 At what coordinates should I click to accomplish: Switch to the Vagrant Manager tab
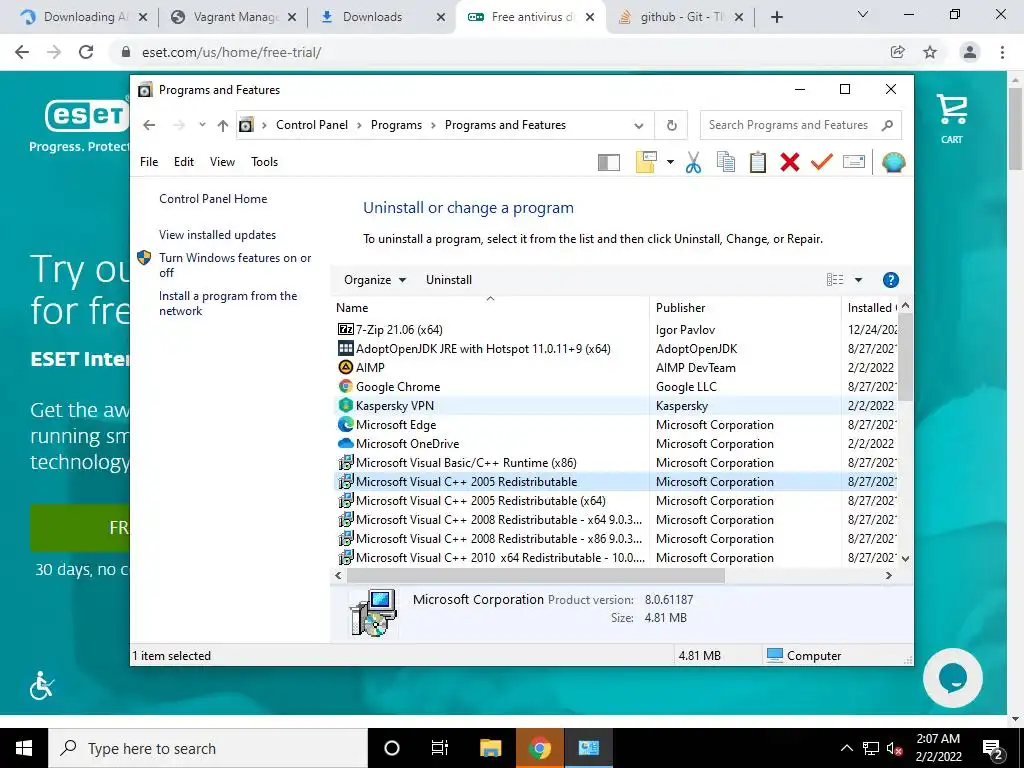(x=232, y=17)
